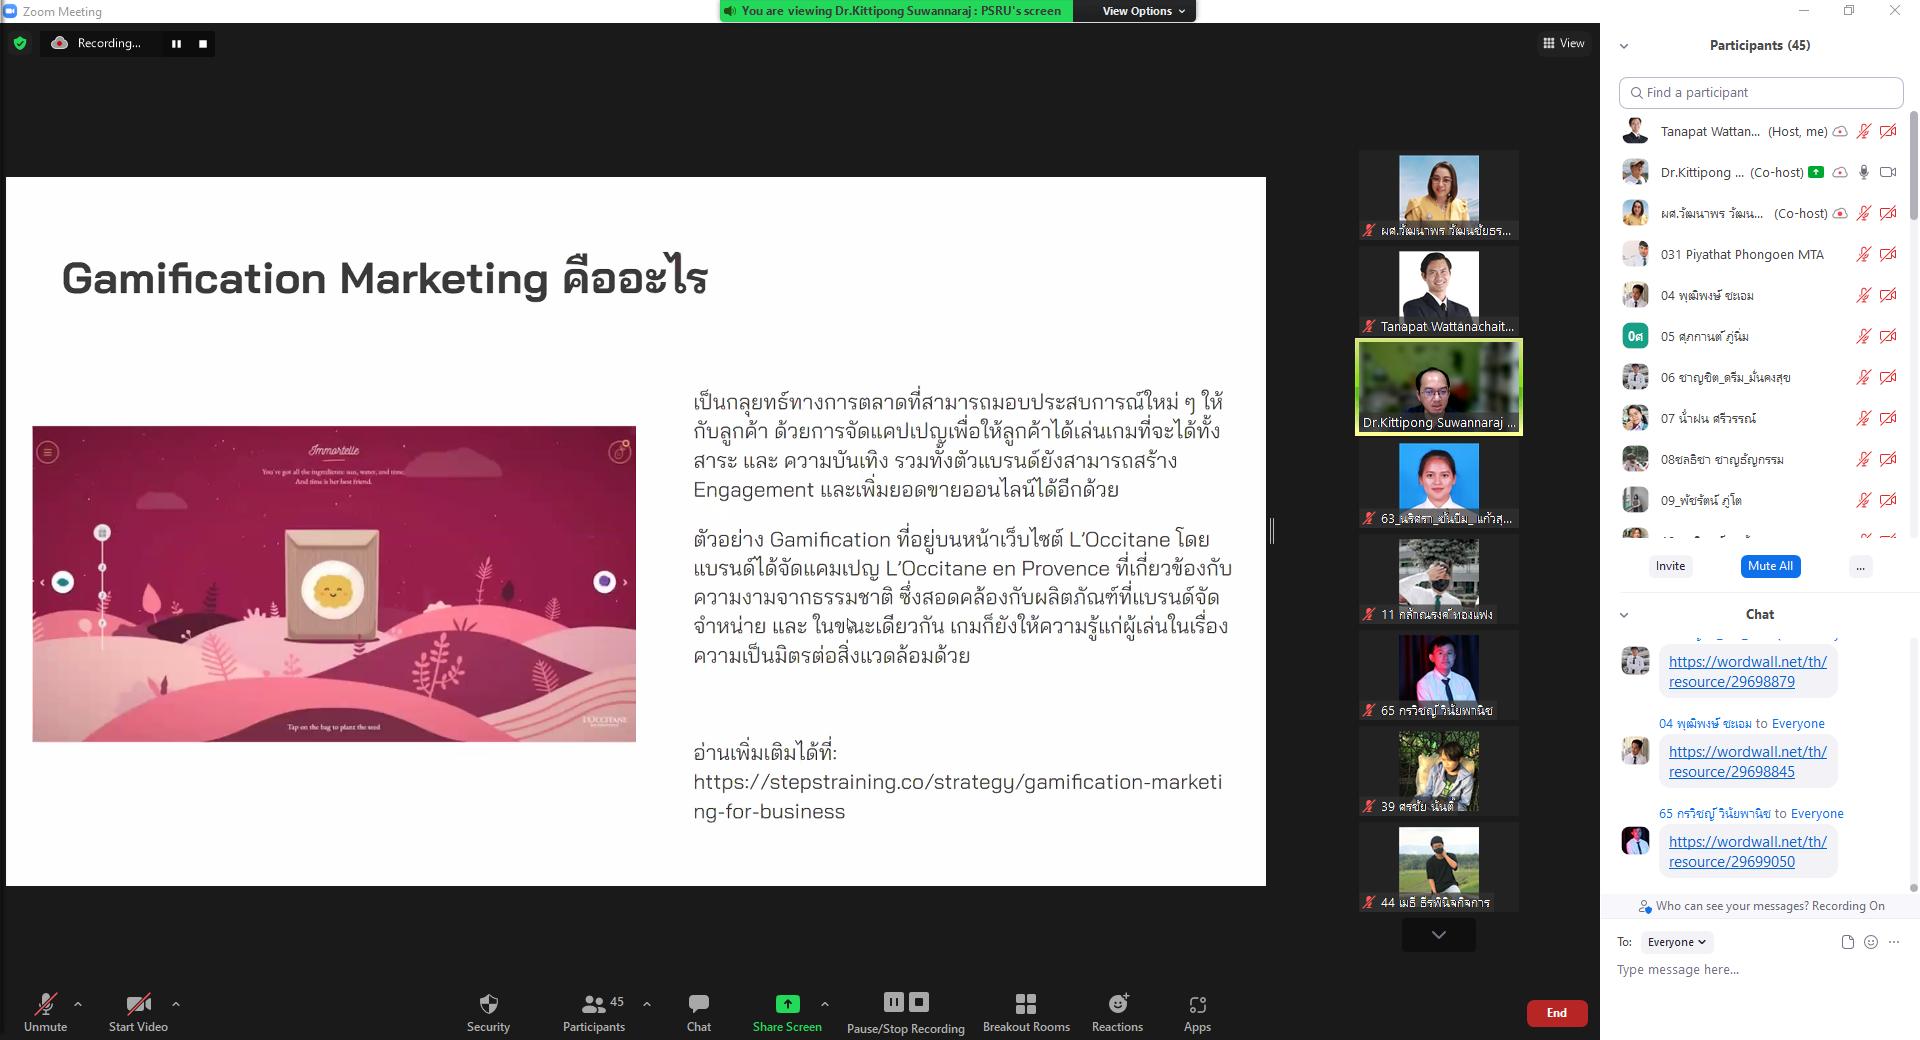1920x1040 pixels.
Task: Click the Recording cloud status icon top-left
Action: point(59,43)
